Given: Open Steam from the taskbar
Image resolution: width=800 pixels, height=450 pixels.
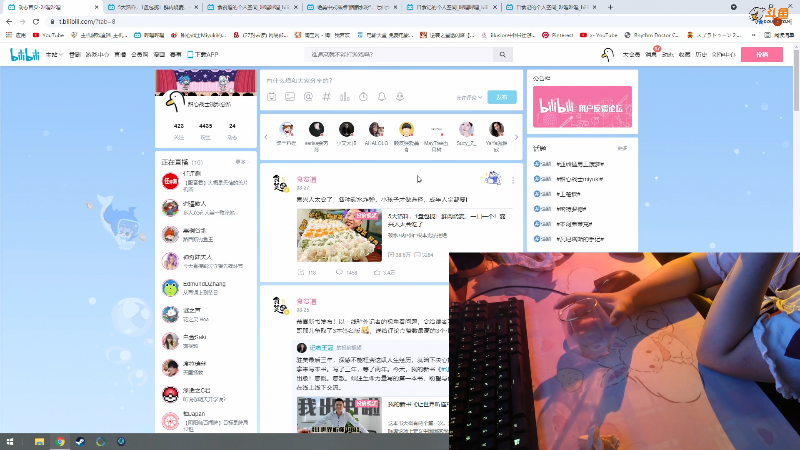Looking at the screenshot, I should (x=80, y=442).
